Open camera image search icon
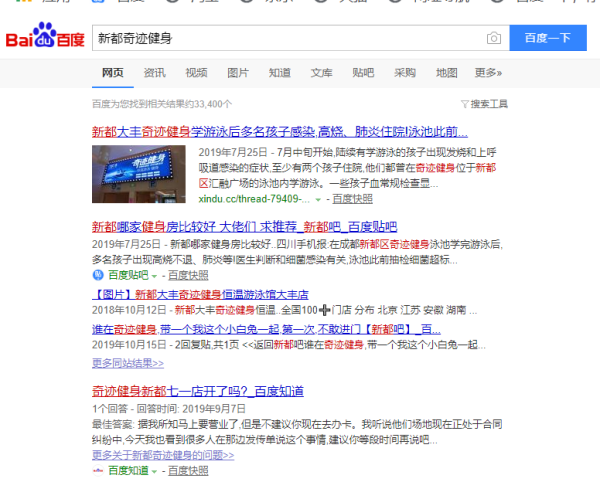This screenshot has width=600, height=482. [x=494, y=38]
